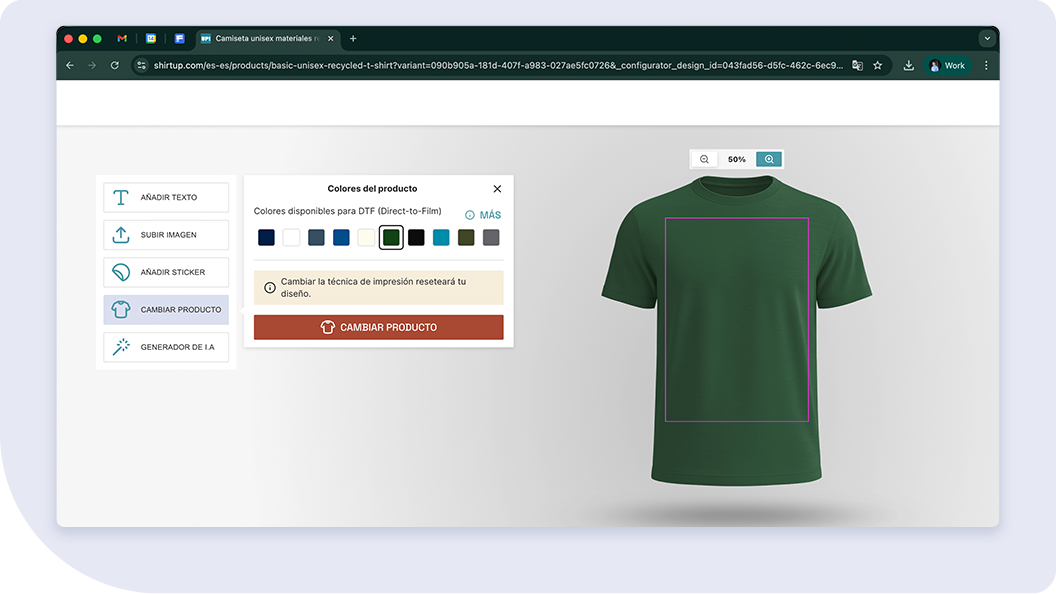Click the shirtup.com URL address field
The image size is (1056, 594).
click(498, 65)
